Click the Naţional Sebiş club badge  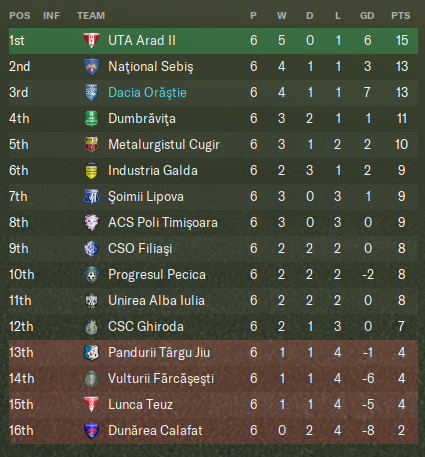[x=91, y=66]
